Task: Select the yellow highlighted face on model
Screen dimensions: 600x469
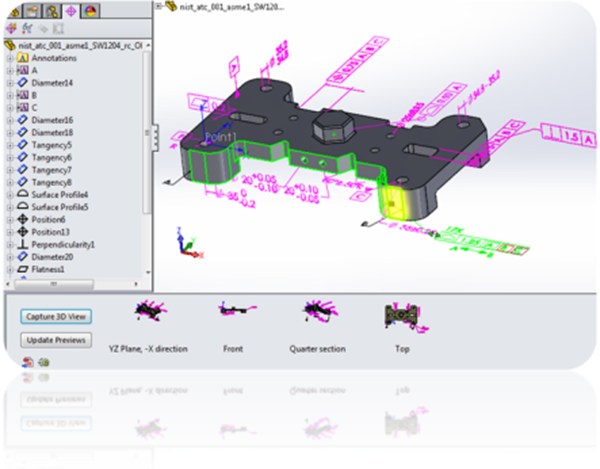Action: pyautogui.click(x=397, y=203)
